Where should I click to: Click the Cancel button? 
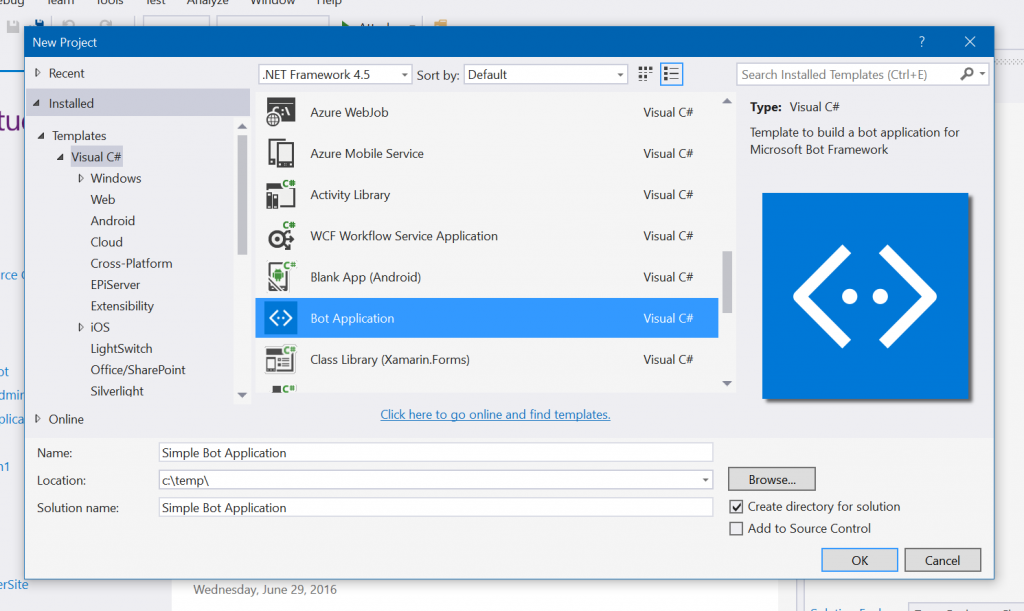pos(942,560)
